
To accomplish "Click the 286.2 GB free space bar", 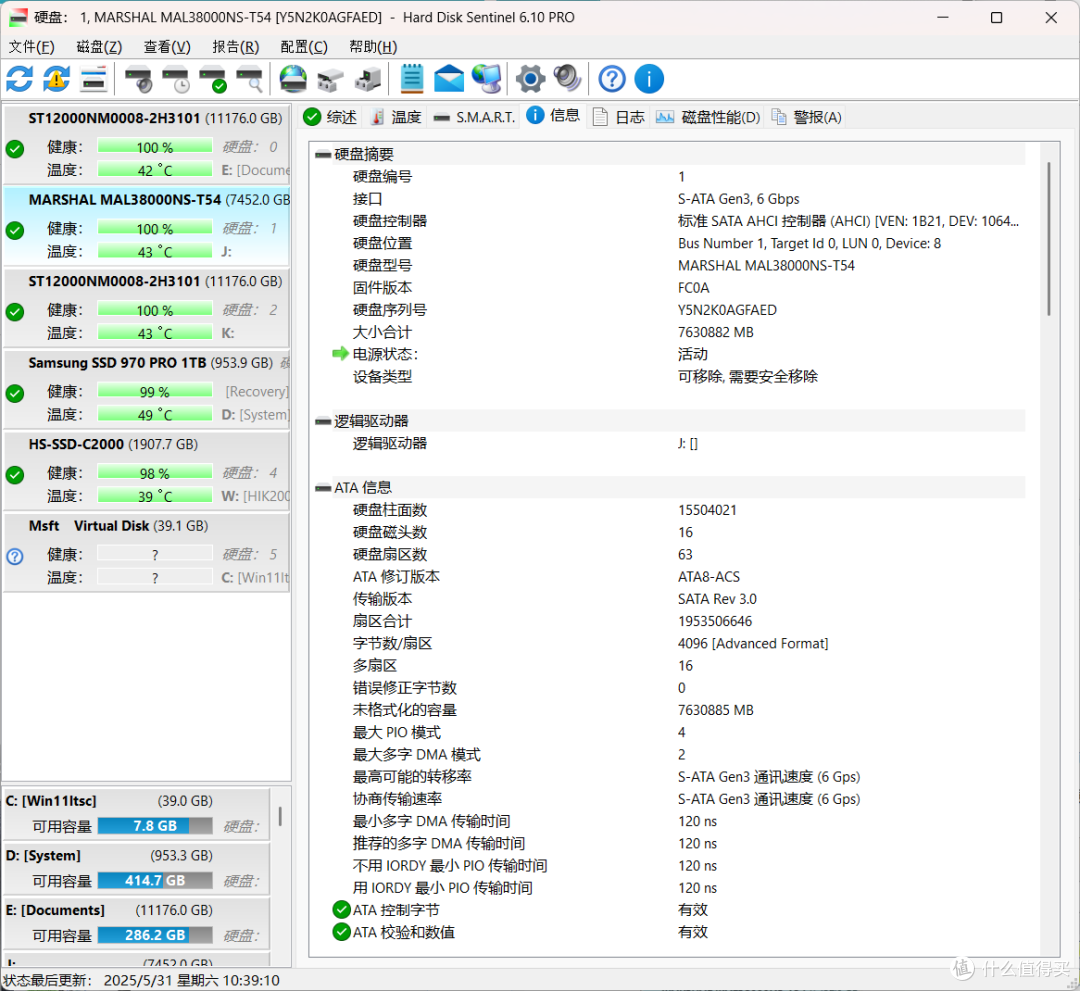I will (x=155, y=935).
